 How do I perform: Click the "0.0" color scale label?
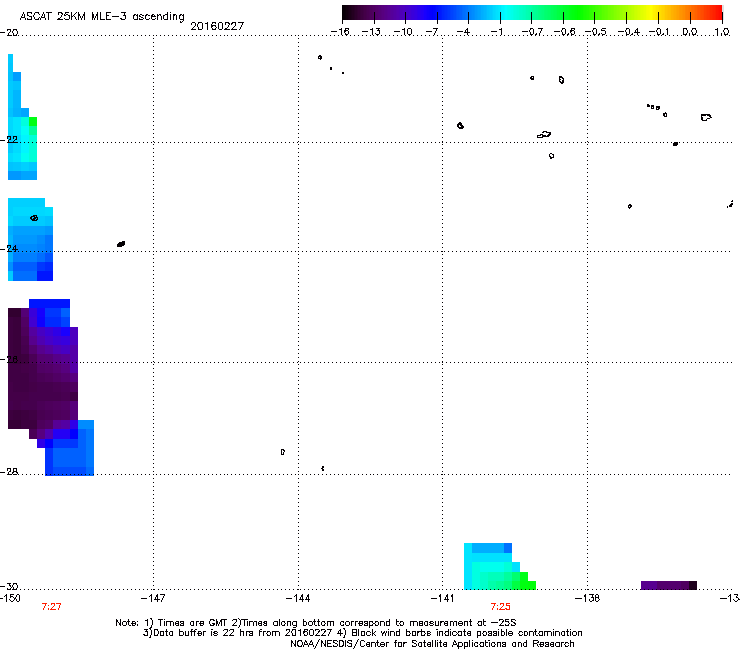click(x=690, y=32)
